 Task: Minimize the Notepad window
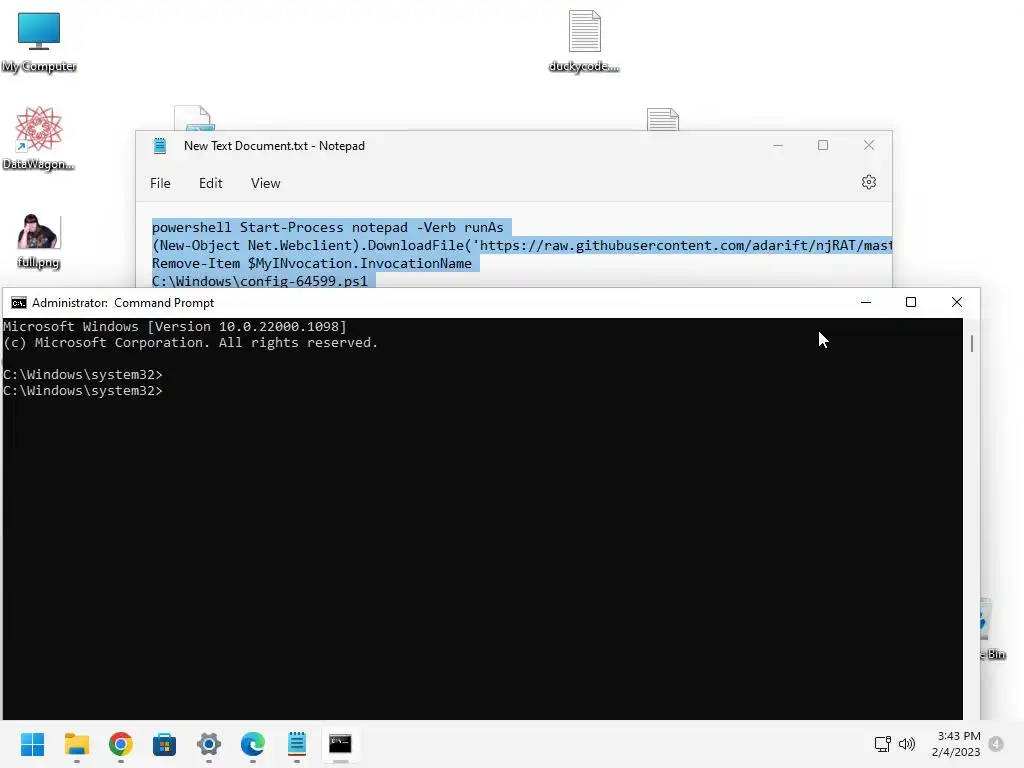coord(778,146)
